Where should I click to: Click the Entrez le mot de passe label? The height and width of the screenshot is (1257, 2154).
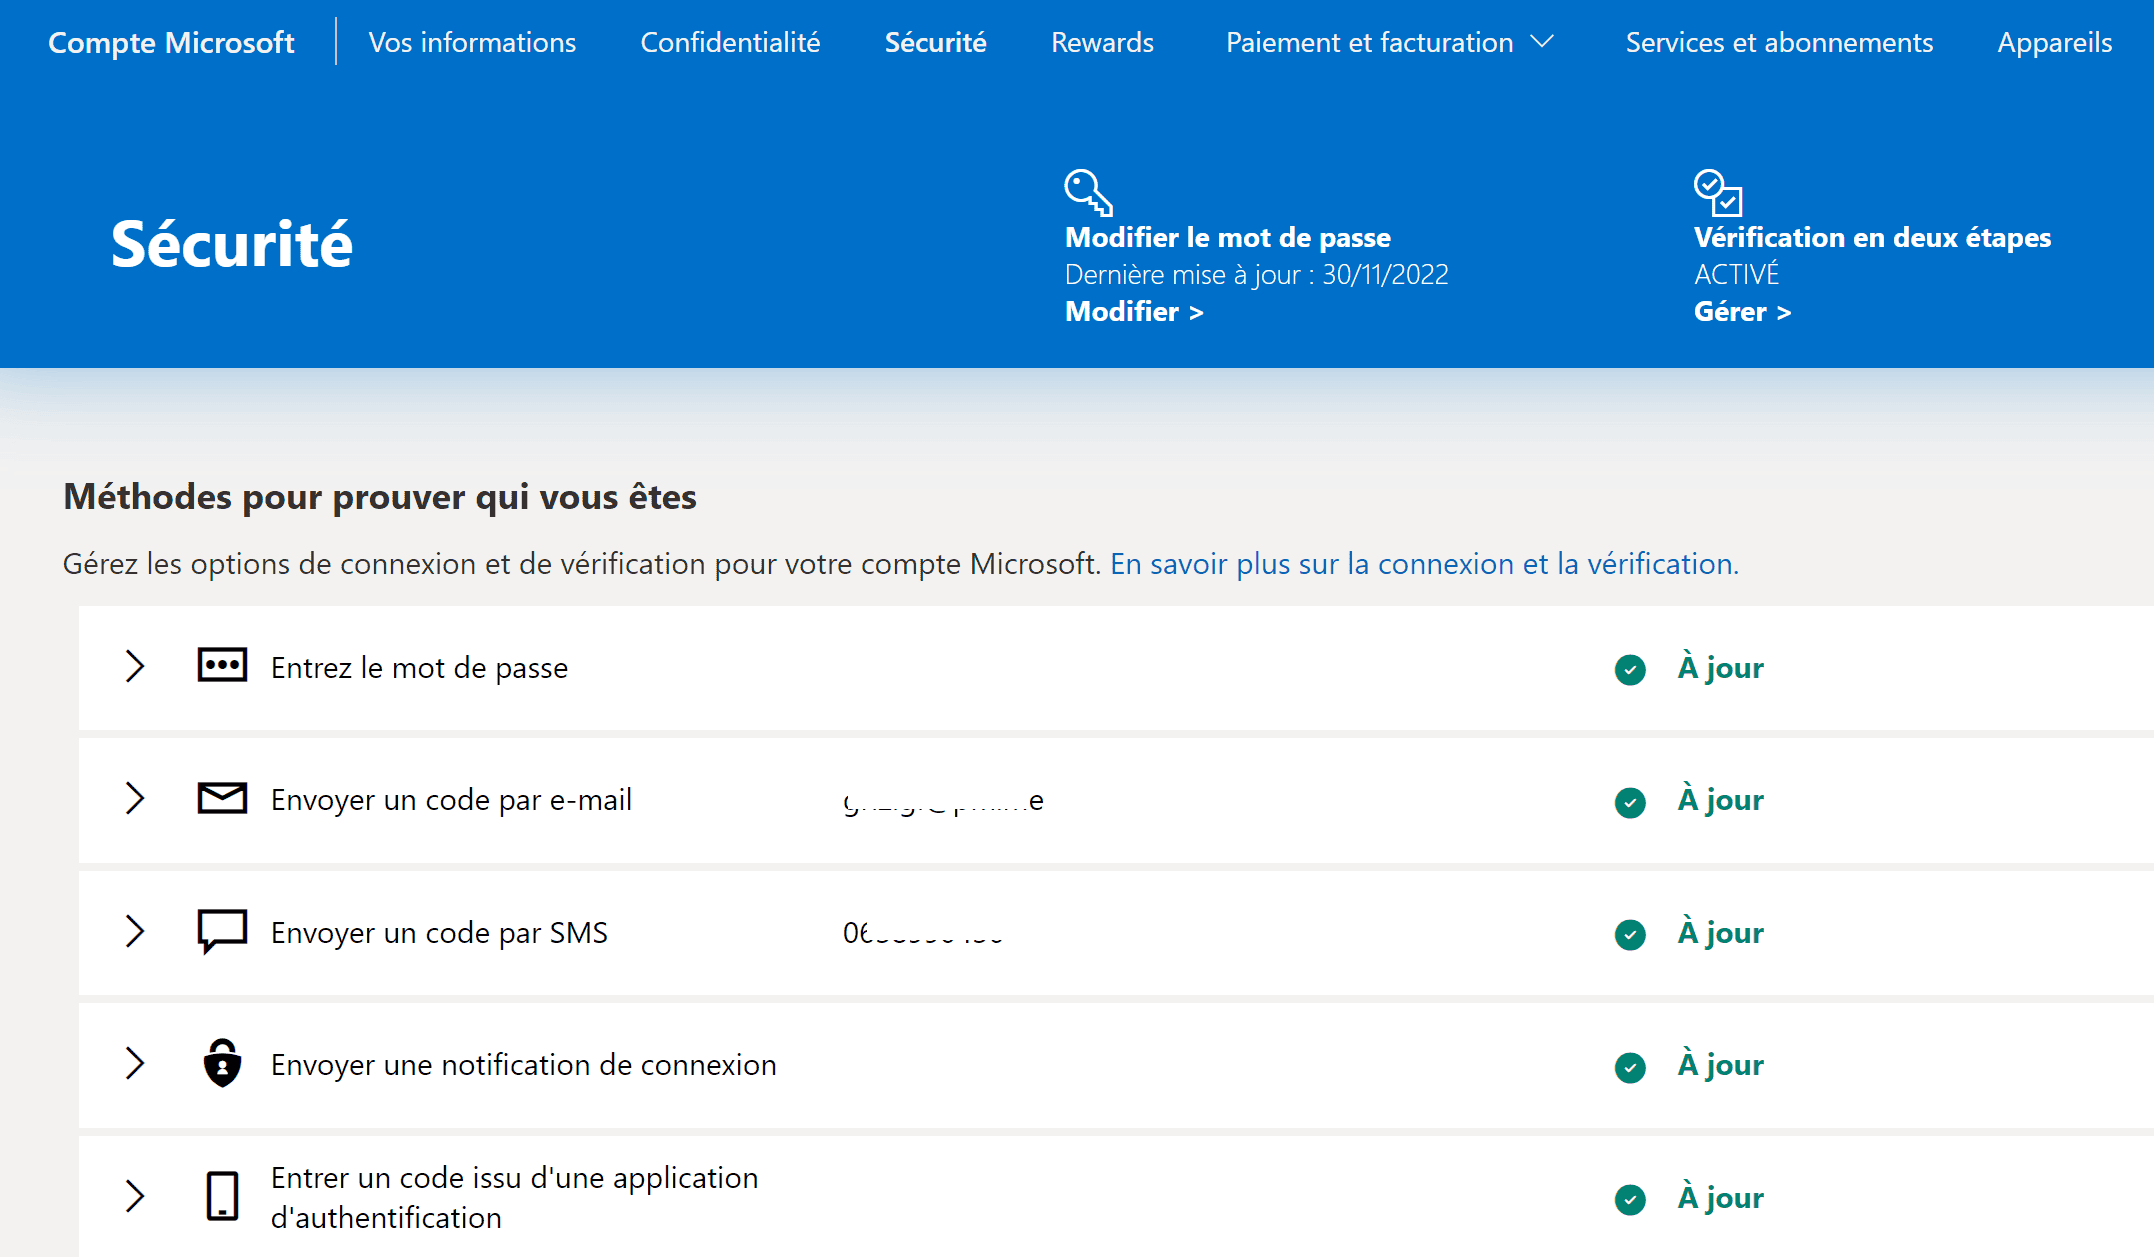419,667
